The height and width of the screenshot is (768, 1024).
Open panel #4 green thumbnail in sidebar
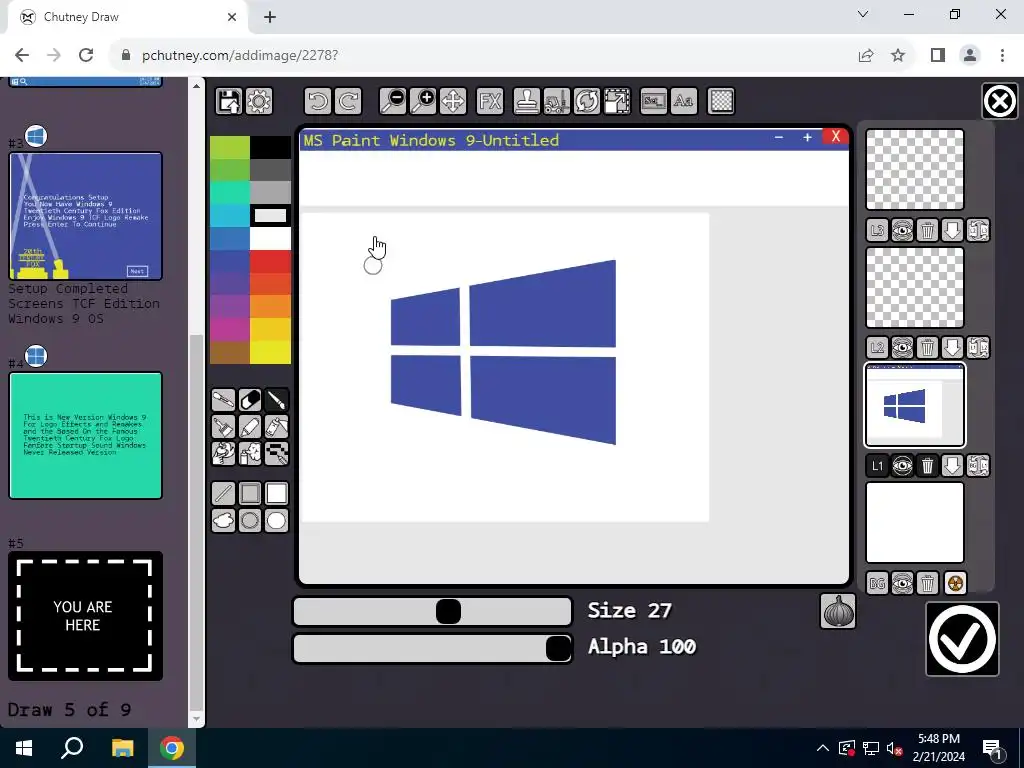pos(86,436)
